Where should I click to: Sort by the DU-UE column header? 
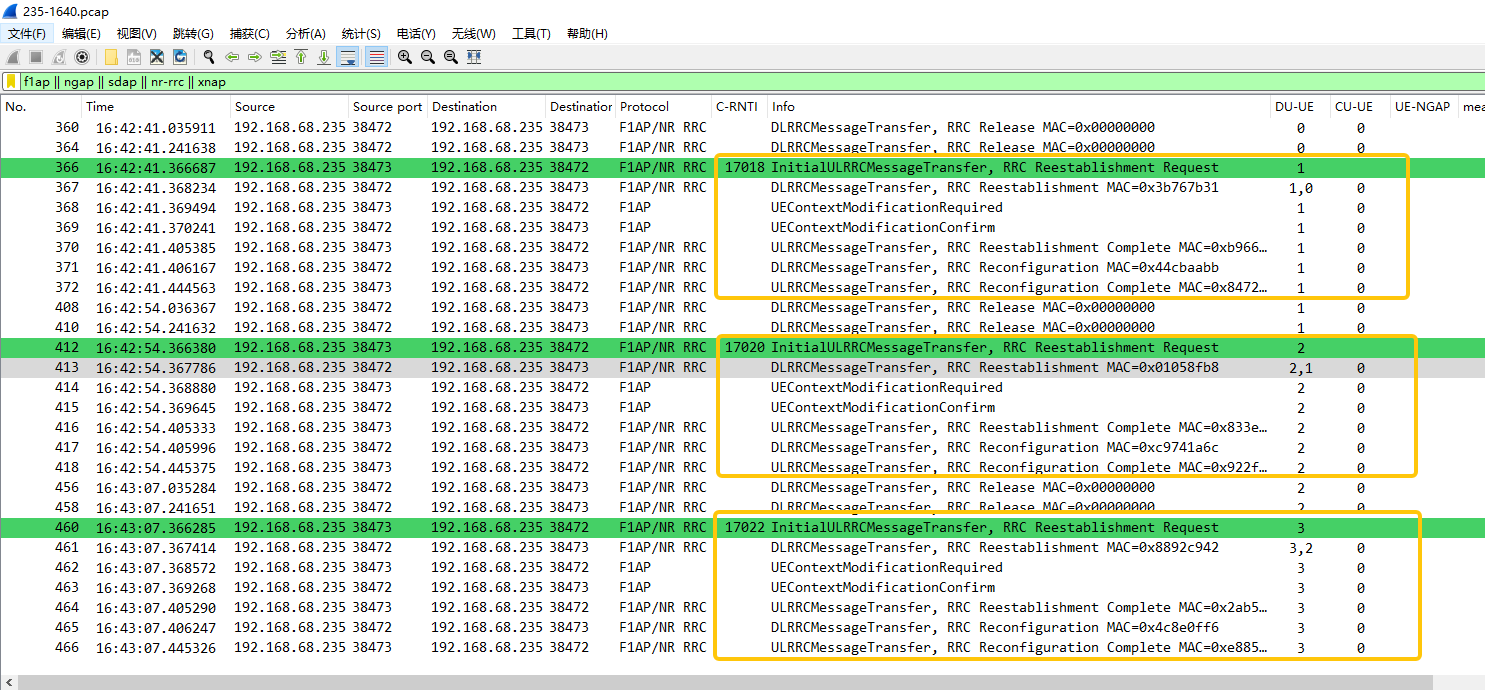click(x=1300, y=107)
